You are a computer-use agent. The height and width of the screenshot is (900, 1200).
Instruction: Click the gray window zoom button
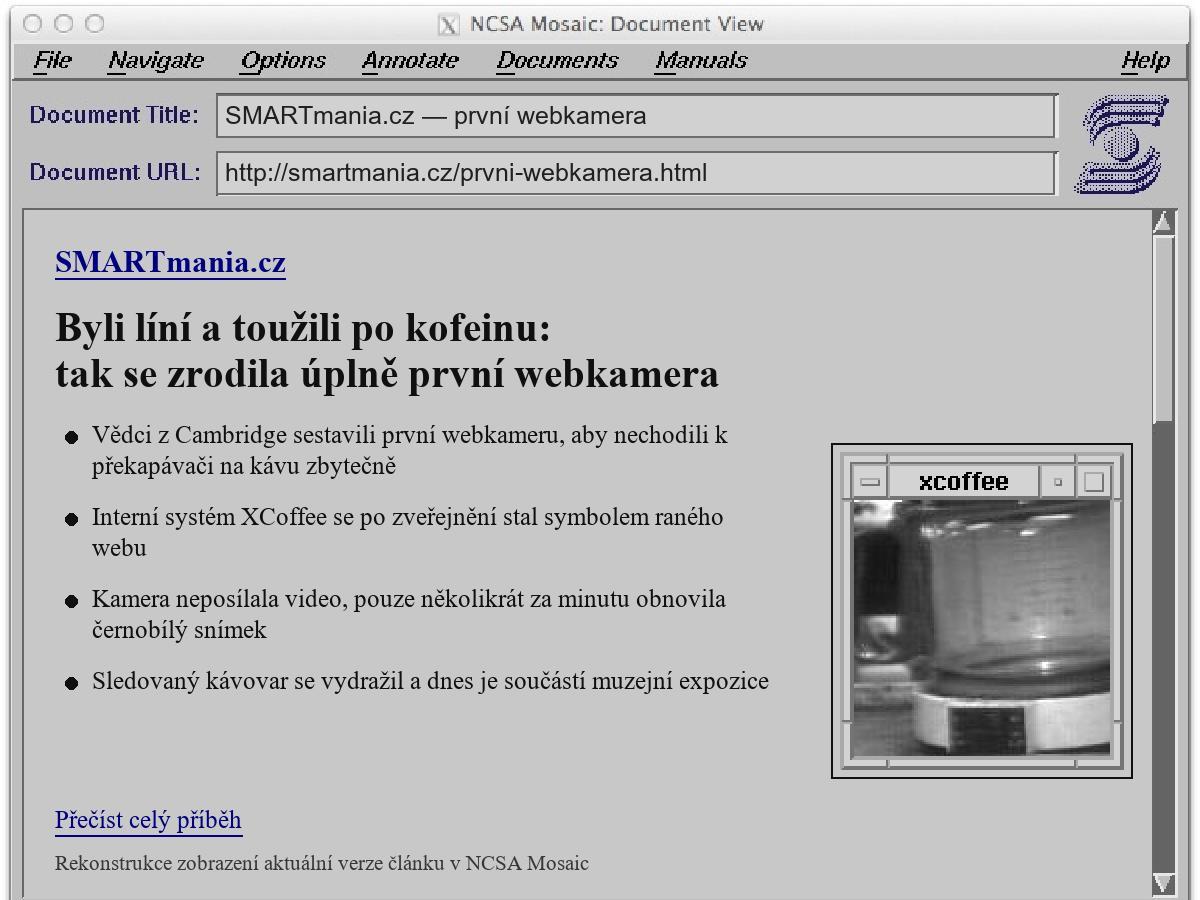[94, 24]
